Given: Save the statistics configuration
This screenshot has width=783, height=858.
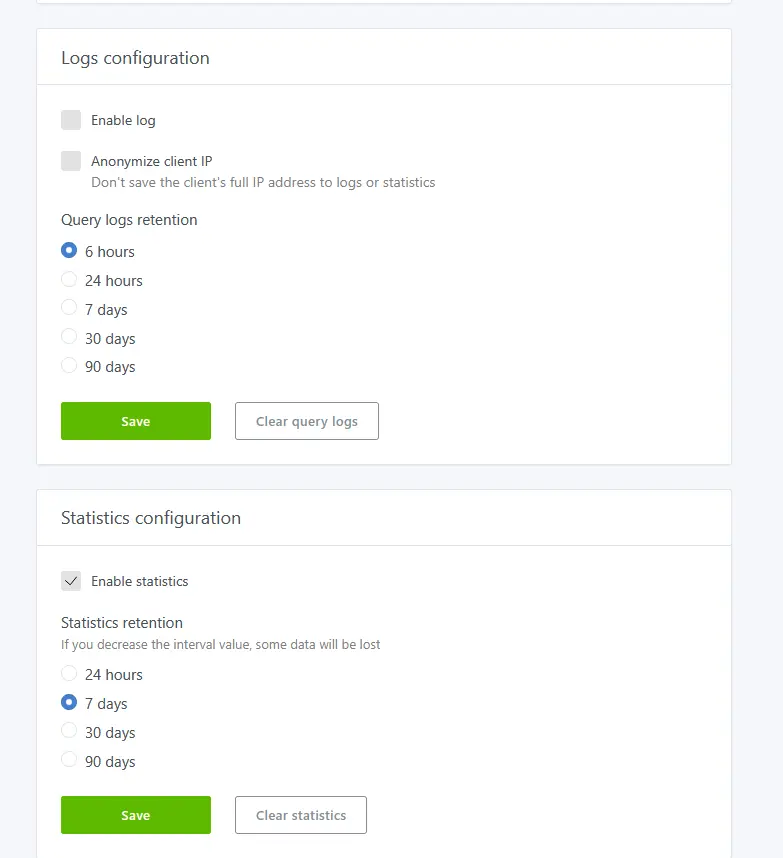Looking at the screenshot, I should 136,815.
